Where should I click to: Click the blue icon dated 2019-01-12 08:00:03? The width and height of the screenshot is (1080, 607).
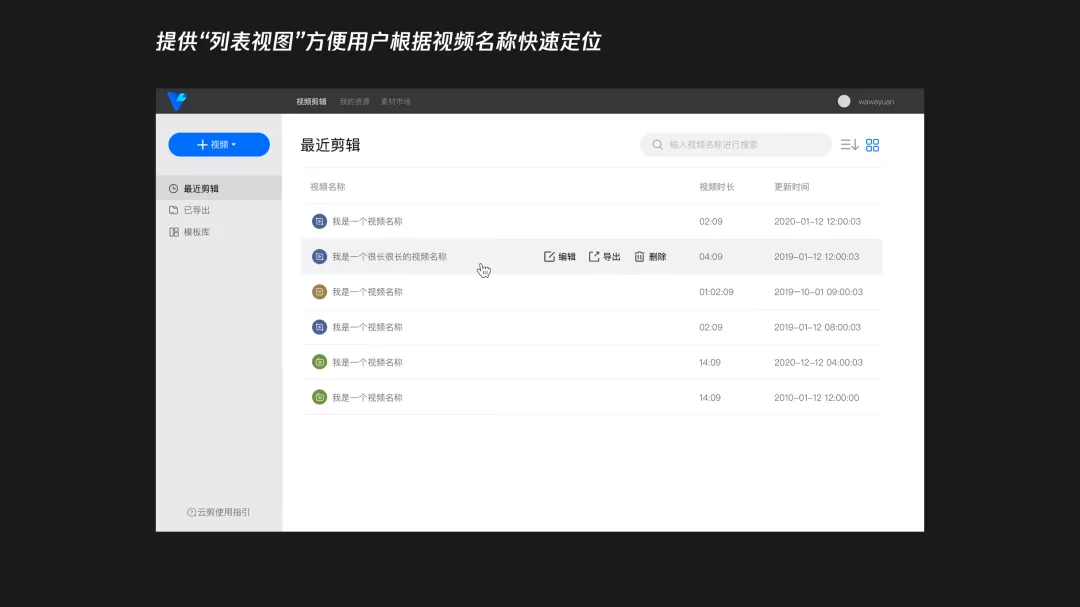pyautogui.click(x=319, y=327)
